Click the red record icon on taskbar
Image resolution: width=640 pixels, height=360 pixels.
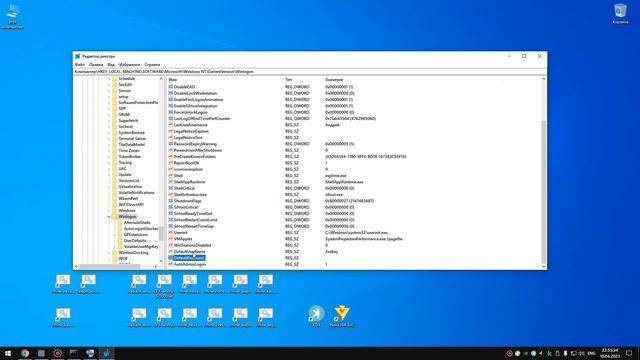pos(58,353)
